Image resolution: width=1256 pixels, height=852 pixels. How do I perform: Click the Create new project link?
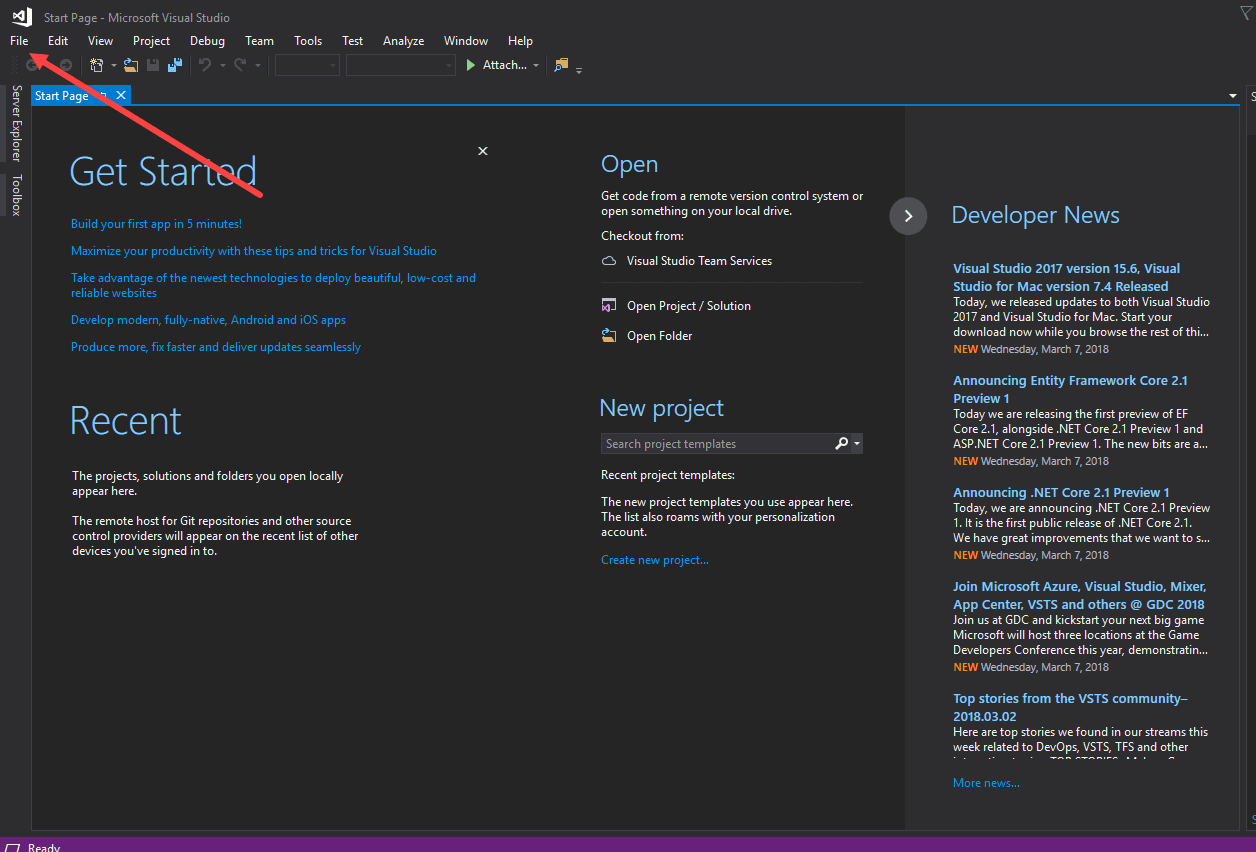click(x=654, y=559)
